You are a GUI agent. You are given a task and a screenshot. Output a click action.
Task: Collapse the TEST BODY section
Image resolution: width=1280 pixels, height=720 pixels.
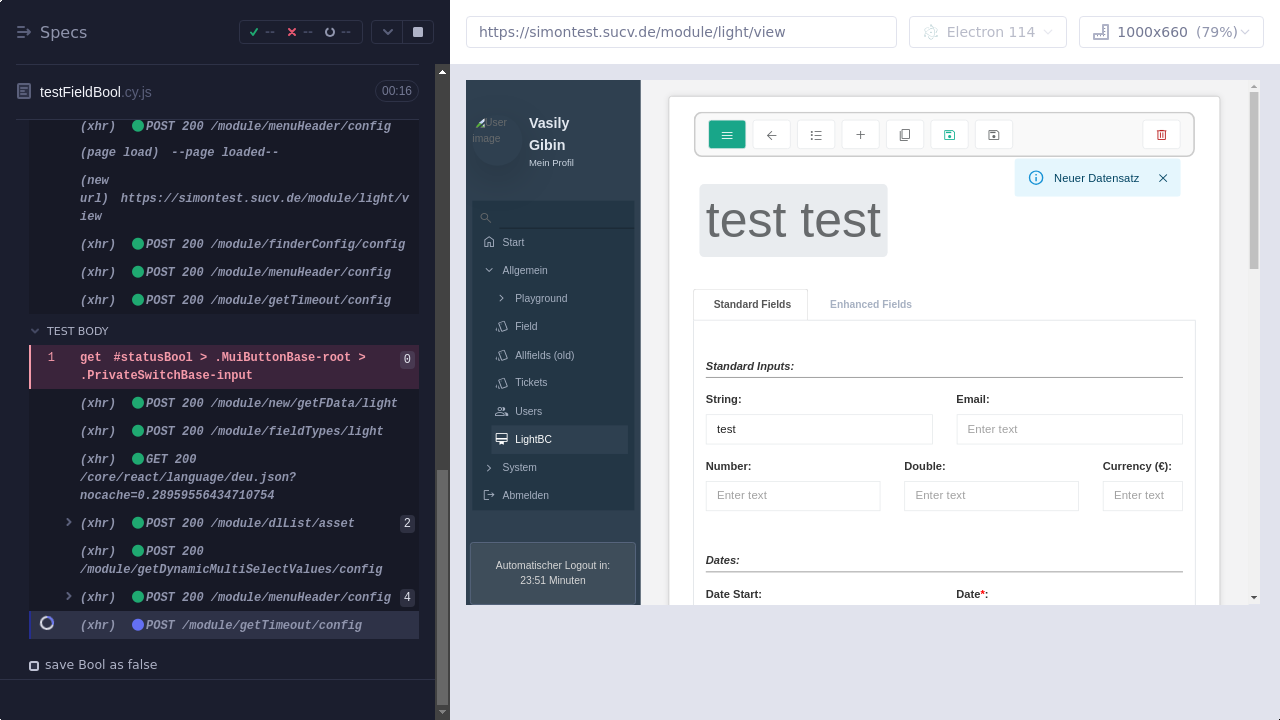coord(36,331)
